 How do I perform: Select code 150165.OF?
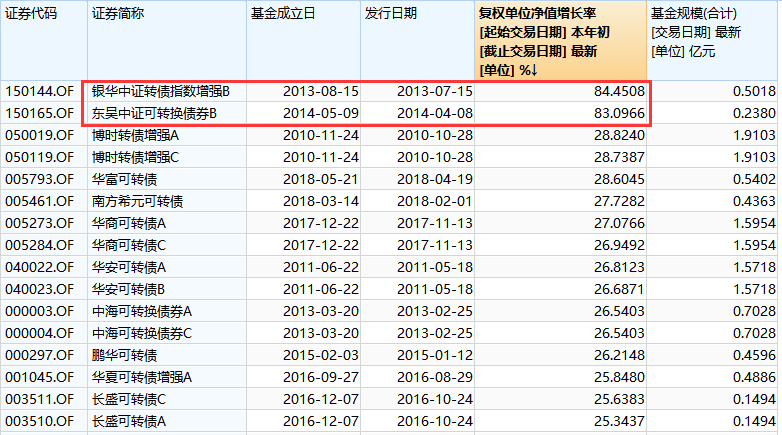(x=39, y=113)
